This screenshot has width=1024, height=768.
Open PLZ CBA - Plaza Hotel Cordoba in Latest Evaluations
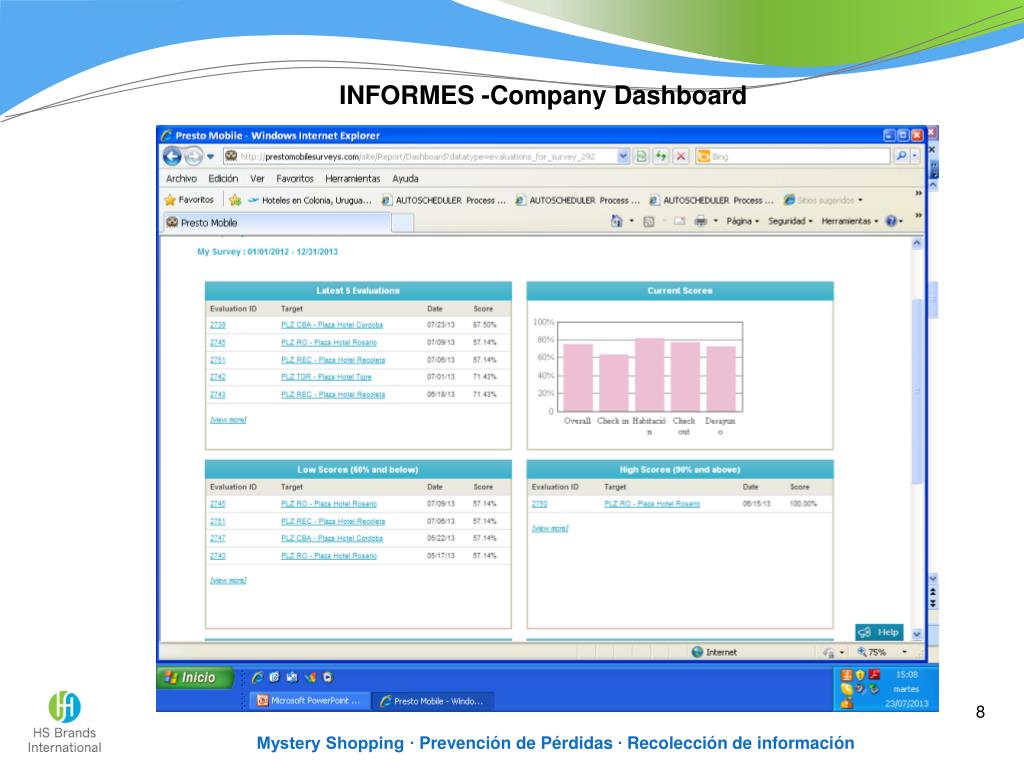pyautogui.click(x=332, y=325)
